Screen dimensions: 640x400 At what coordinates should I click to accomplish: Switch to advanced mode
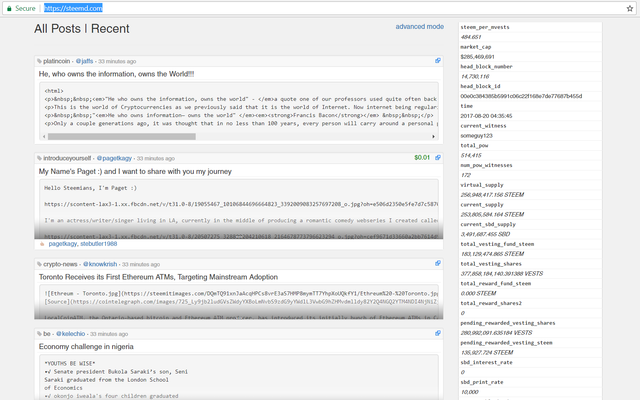click(x=419, y=26)
